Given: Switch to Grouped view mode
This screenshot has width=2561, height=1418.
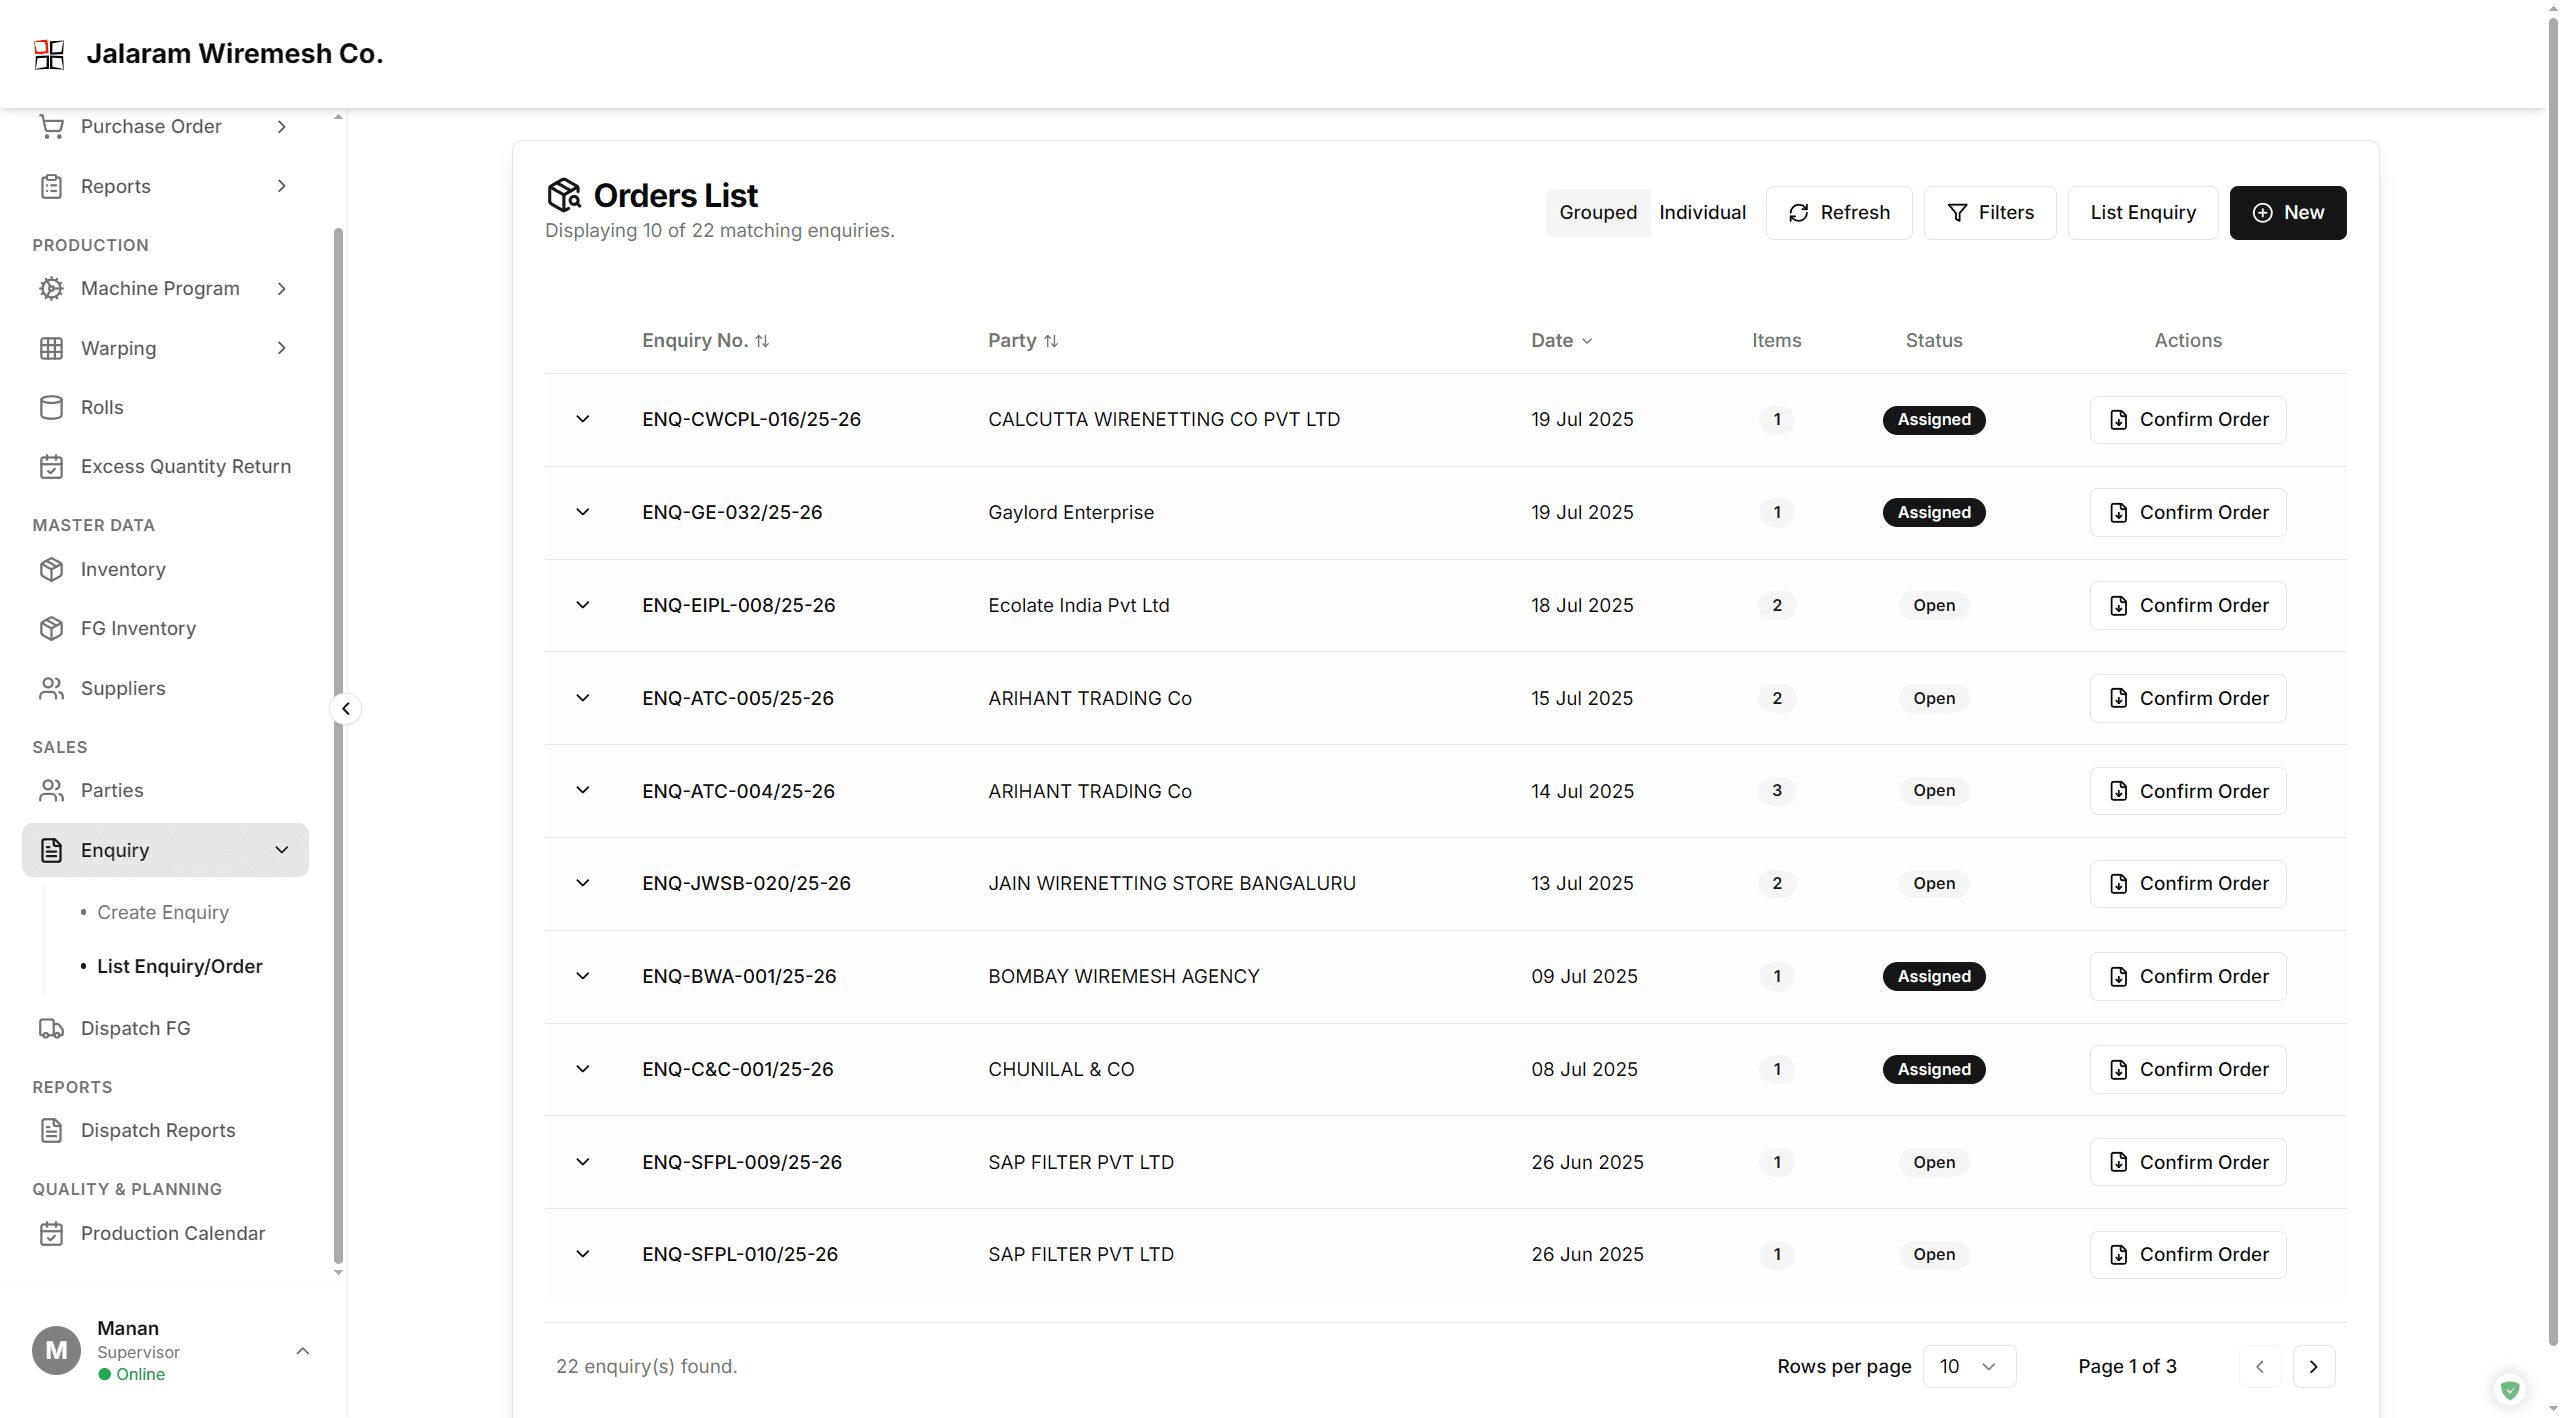Looking at the screenshot, I should 1596,212.
